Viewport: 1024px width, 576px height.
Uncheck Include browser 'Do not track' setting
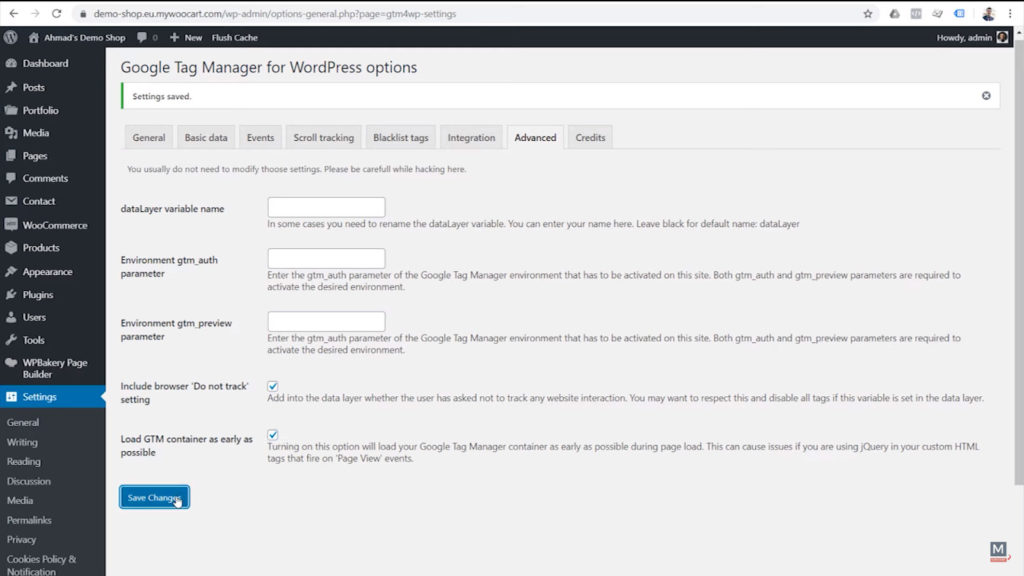273,384
